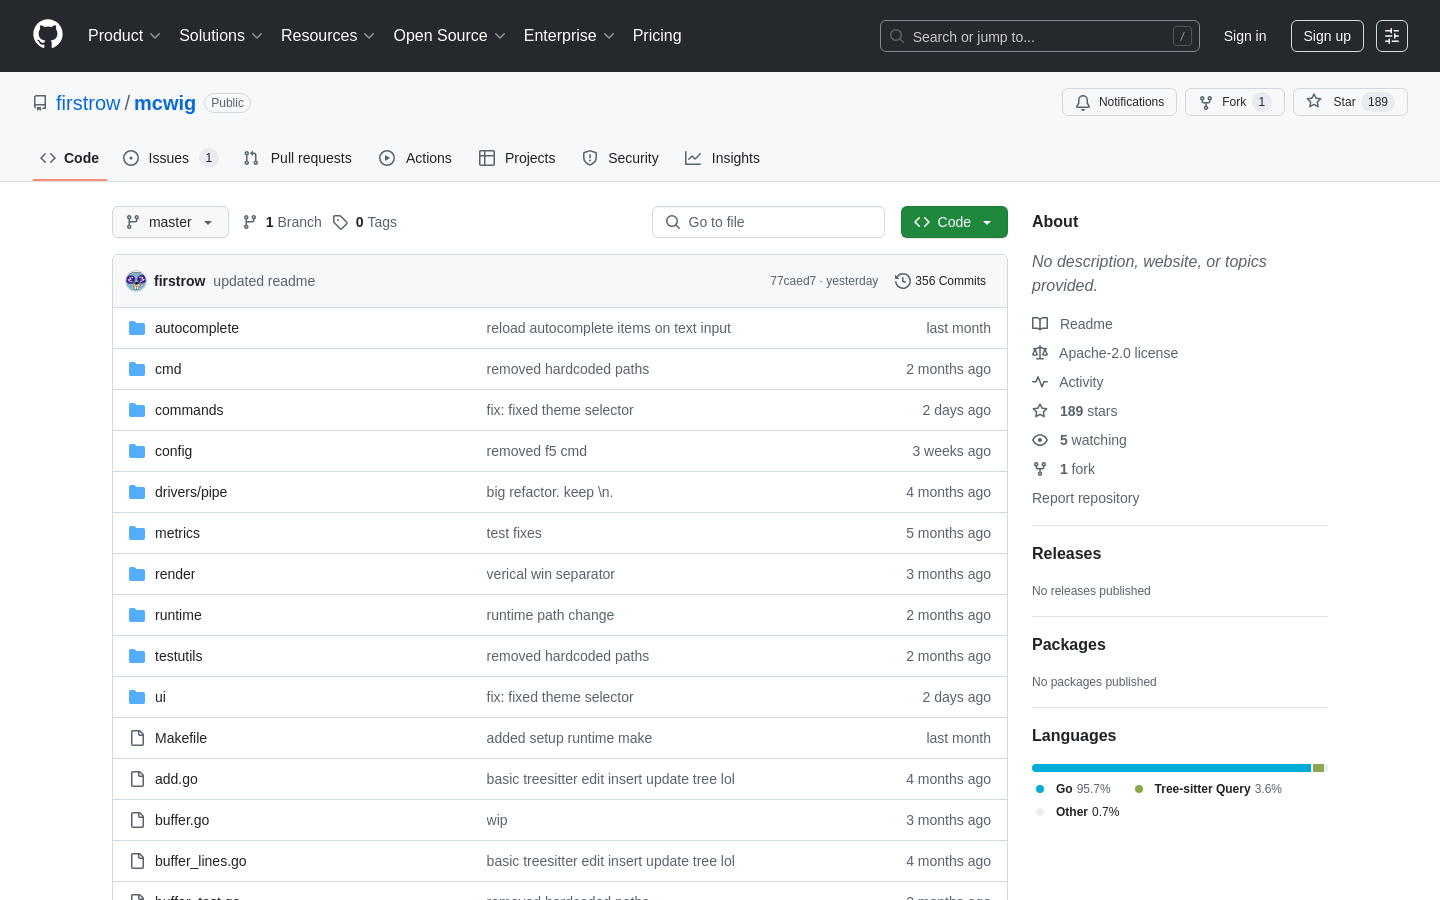Click the render folder icon
1440x900 pixels.
pyautogui.click(x=137, y=574)
